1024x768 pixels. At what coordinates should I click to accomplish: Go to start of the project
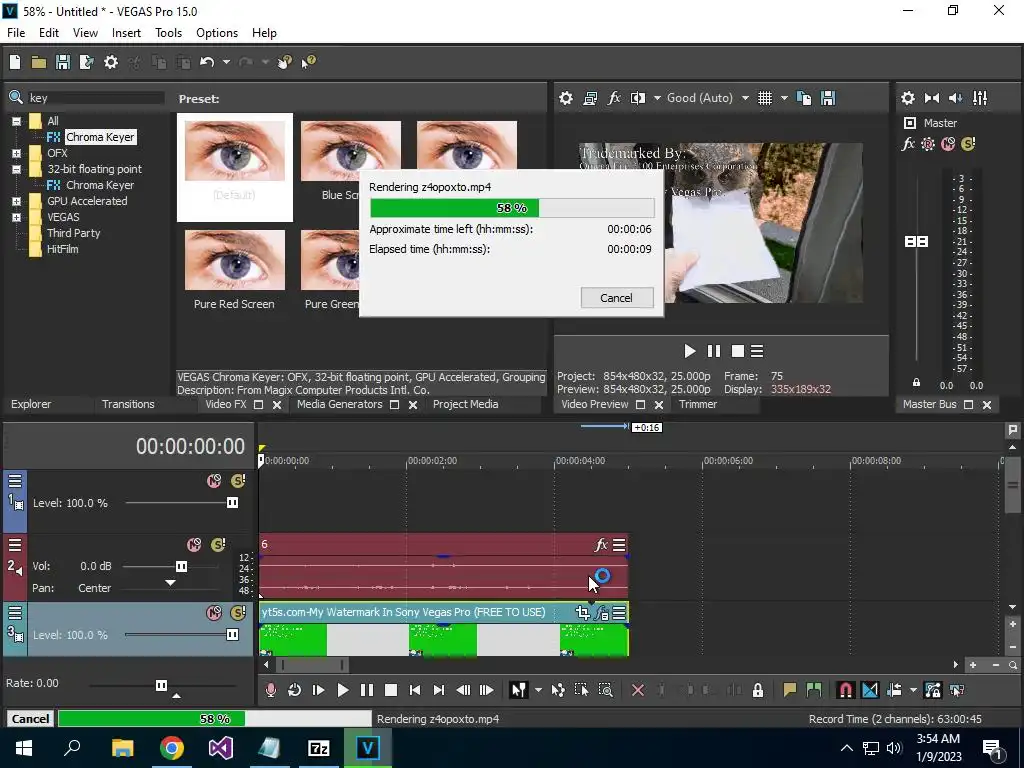(415, 690)
